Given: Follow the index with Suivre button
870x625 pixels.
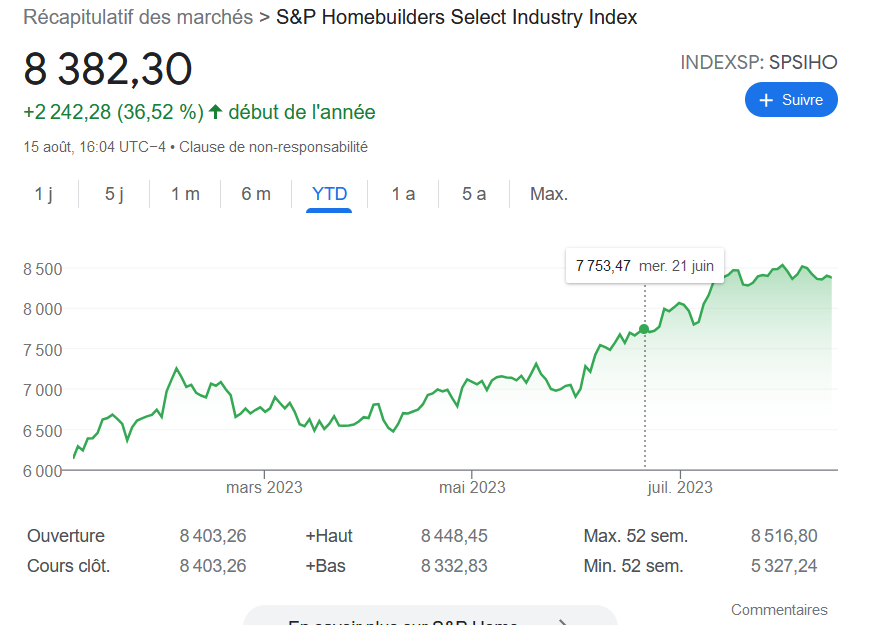Looking at the screenshot, I should click(x=791, y=100).
